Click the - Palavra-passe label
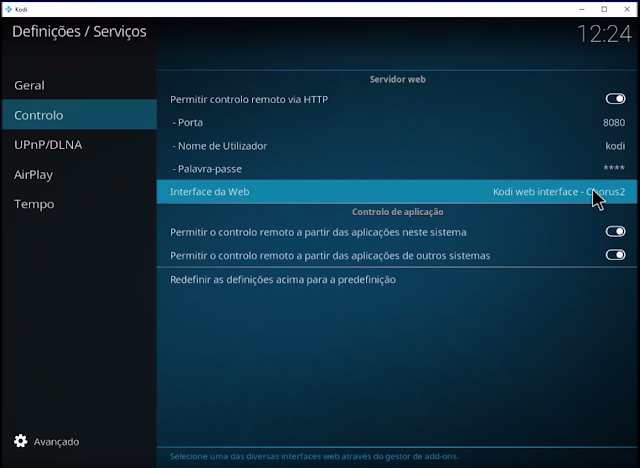The image size is (640, 468). tap(207, 169)
